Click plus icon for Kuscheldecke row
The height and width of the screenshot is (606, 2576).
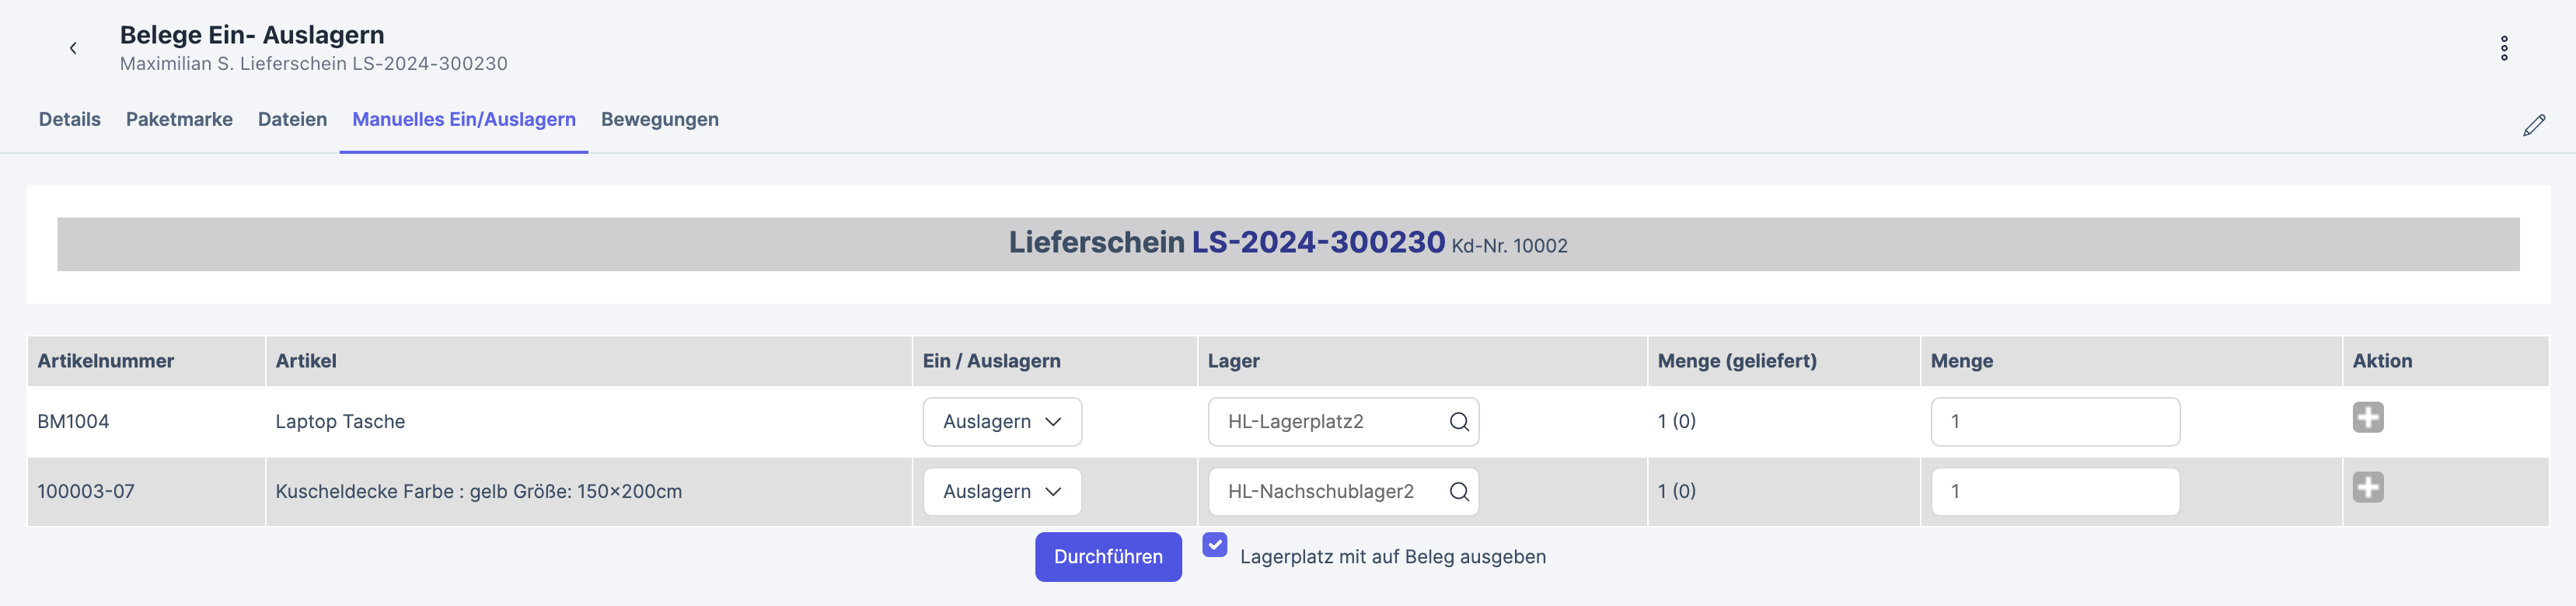2367,488
